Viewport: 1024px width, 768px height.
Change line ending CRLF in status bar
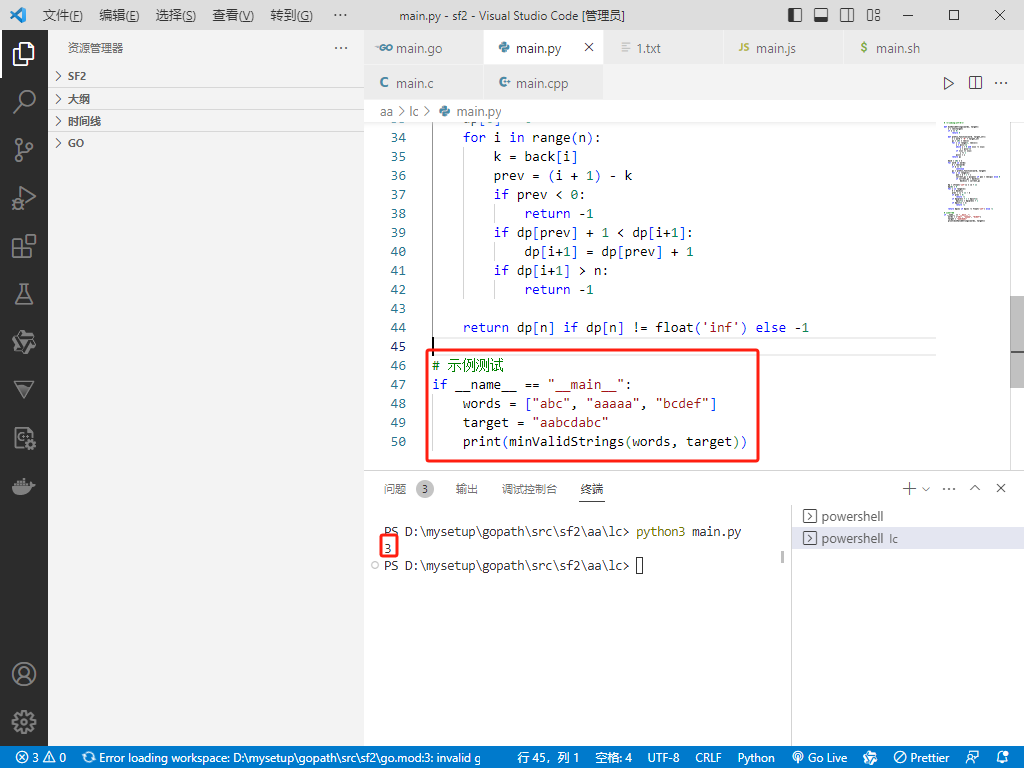click(708, 758)
